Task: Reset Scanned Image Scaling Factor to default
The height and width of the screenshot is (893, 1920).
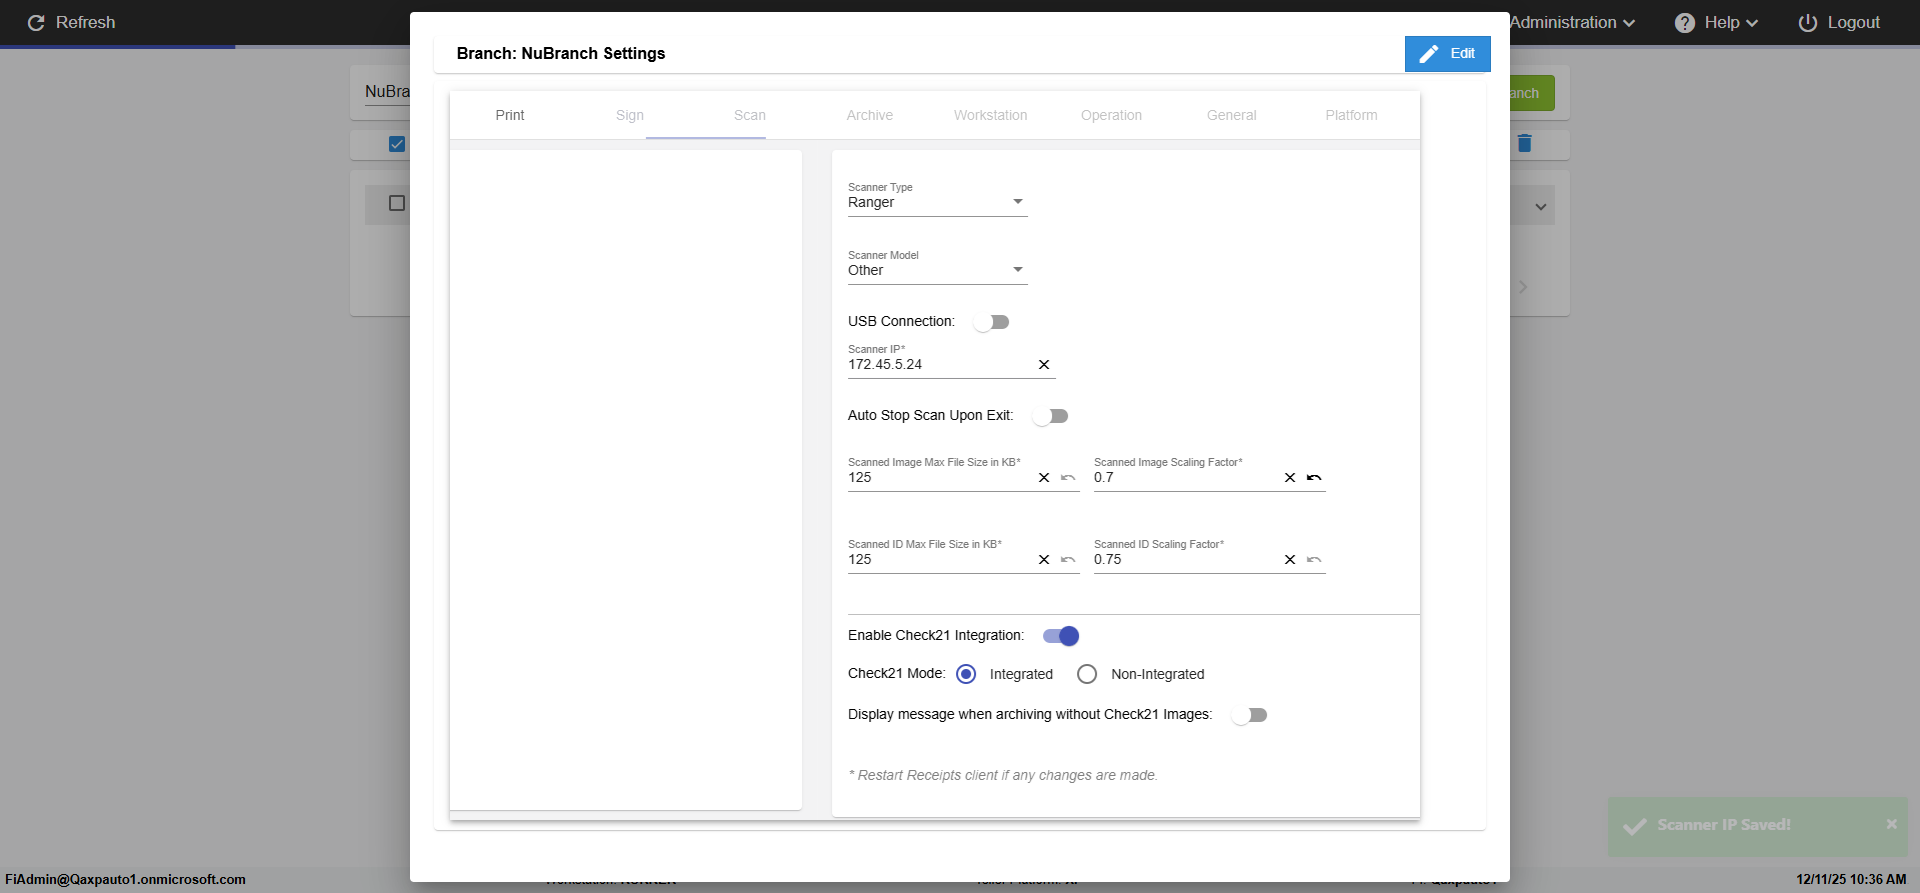Action: click(x=1314, y=478)
